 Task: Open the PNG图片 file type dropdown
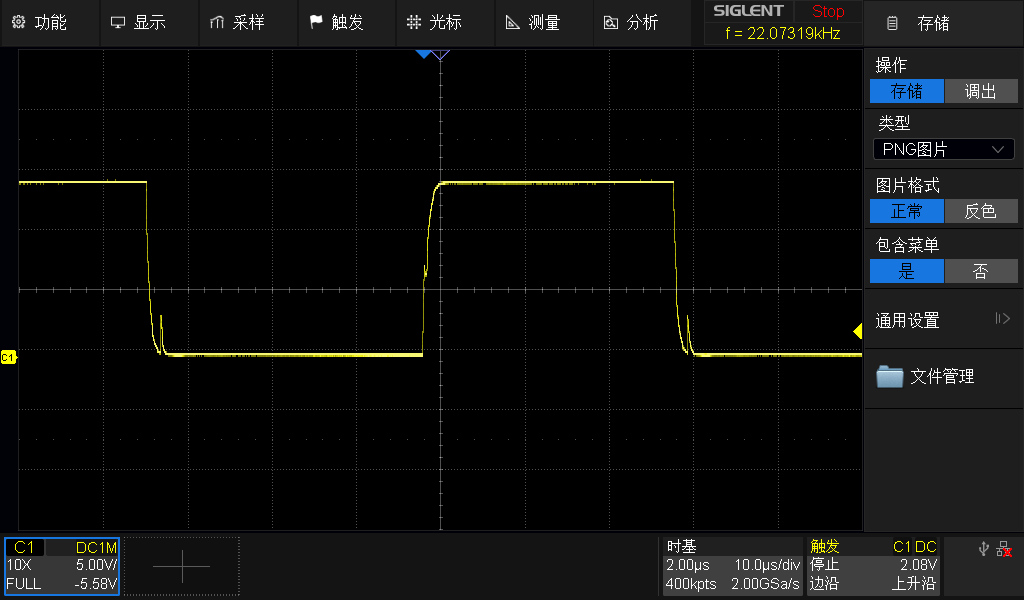tap(944, 150)
